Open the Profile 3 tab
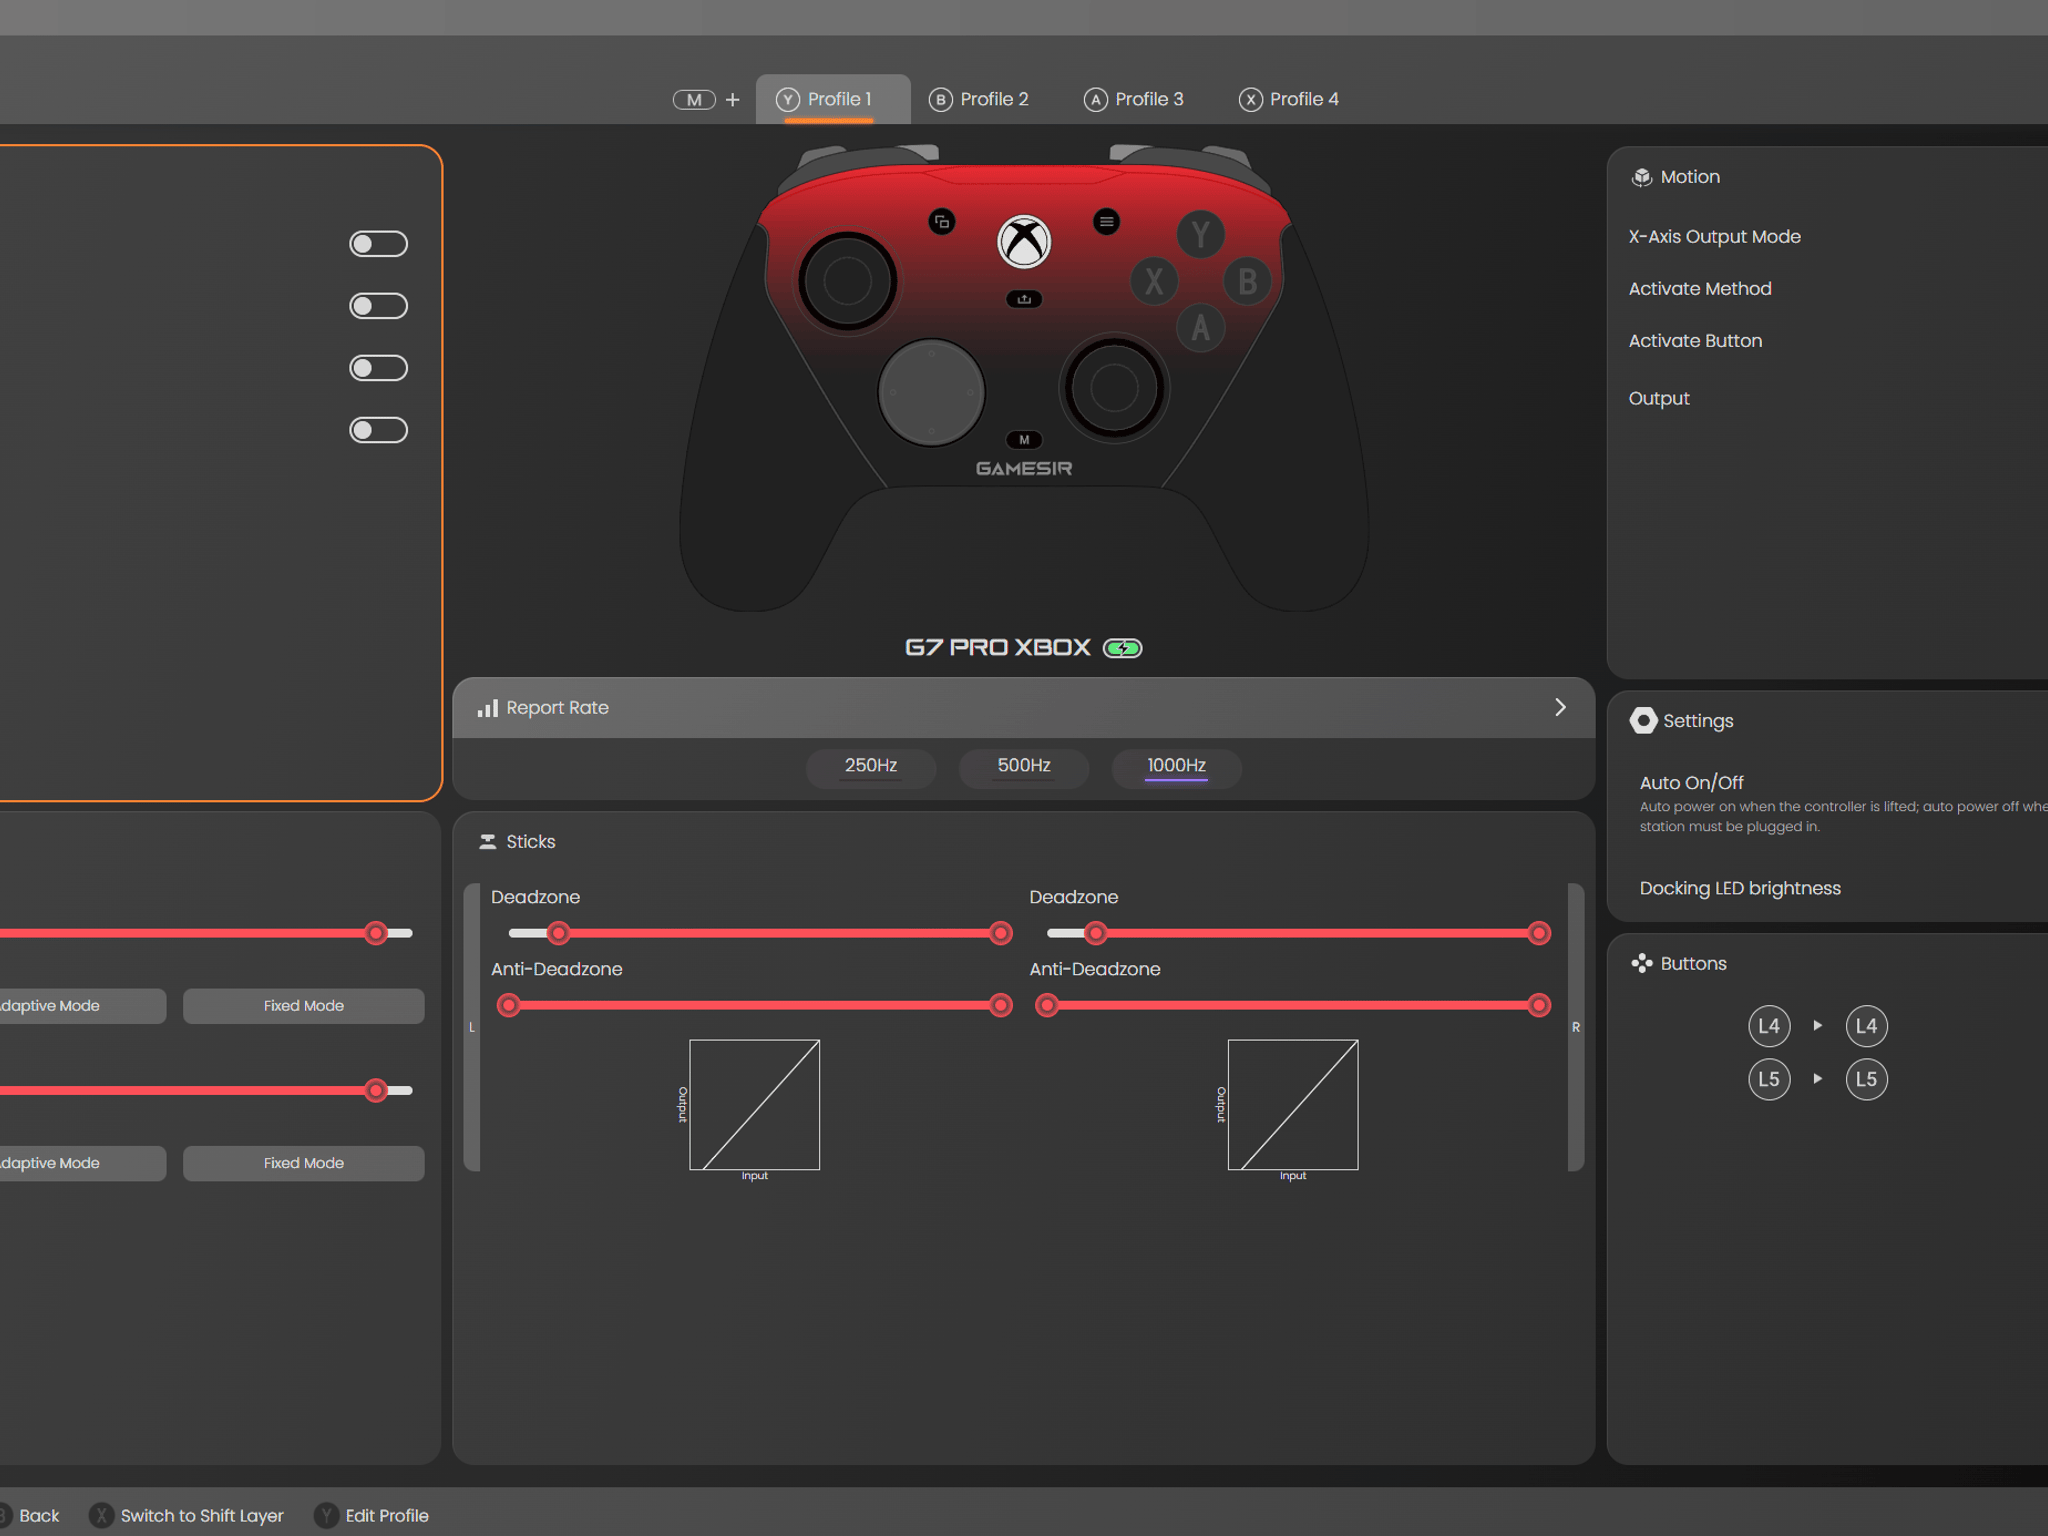This screenshot has height=1536, width=2048. [x=1134, y=99]
